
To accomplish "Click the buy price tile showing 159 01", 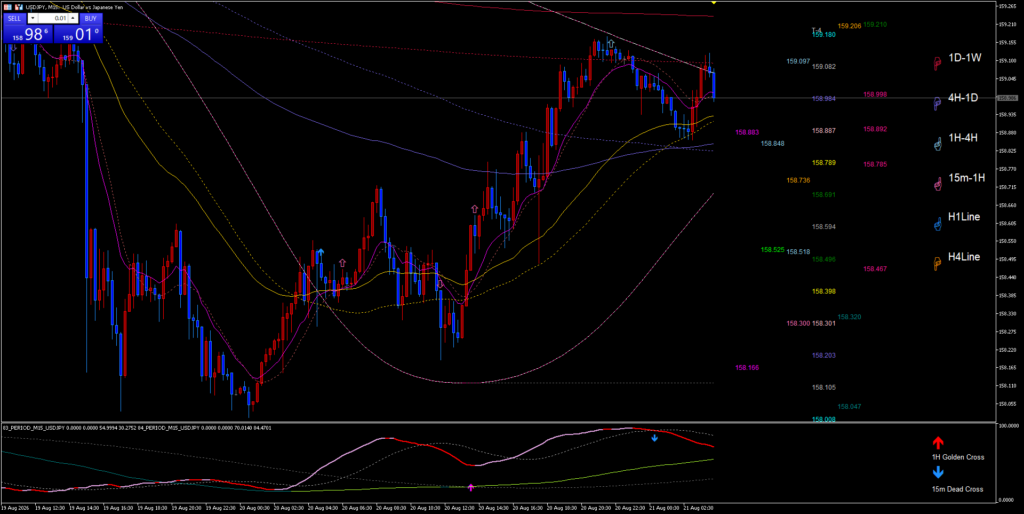I will (x=78, y=34).
